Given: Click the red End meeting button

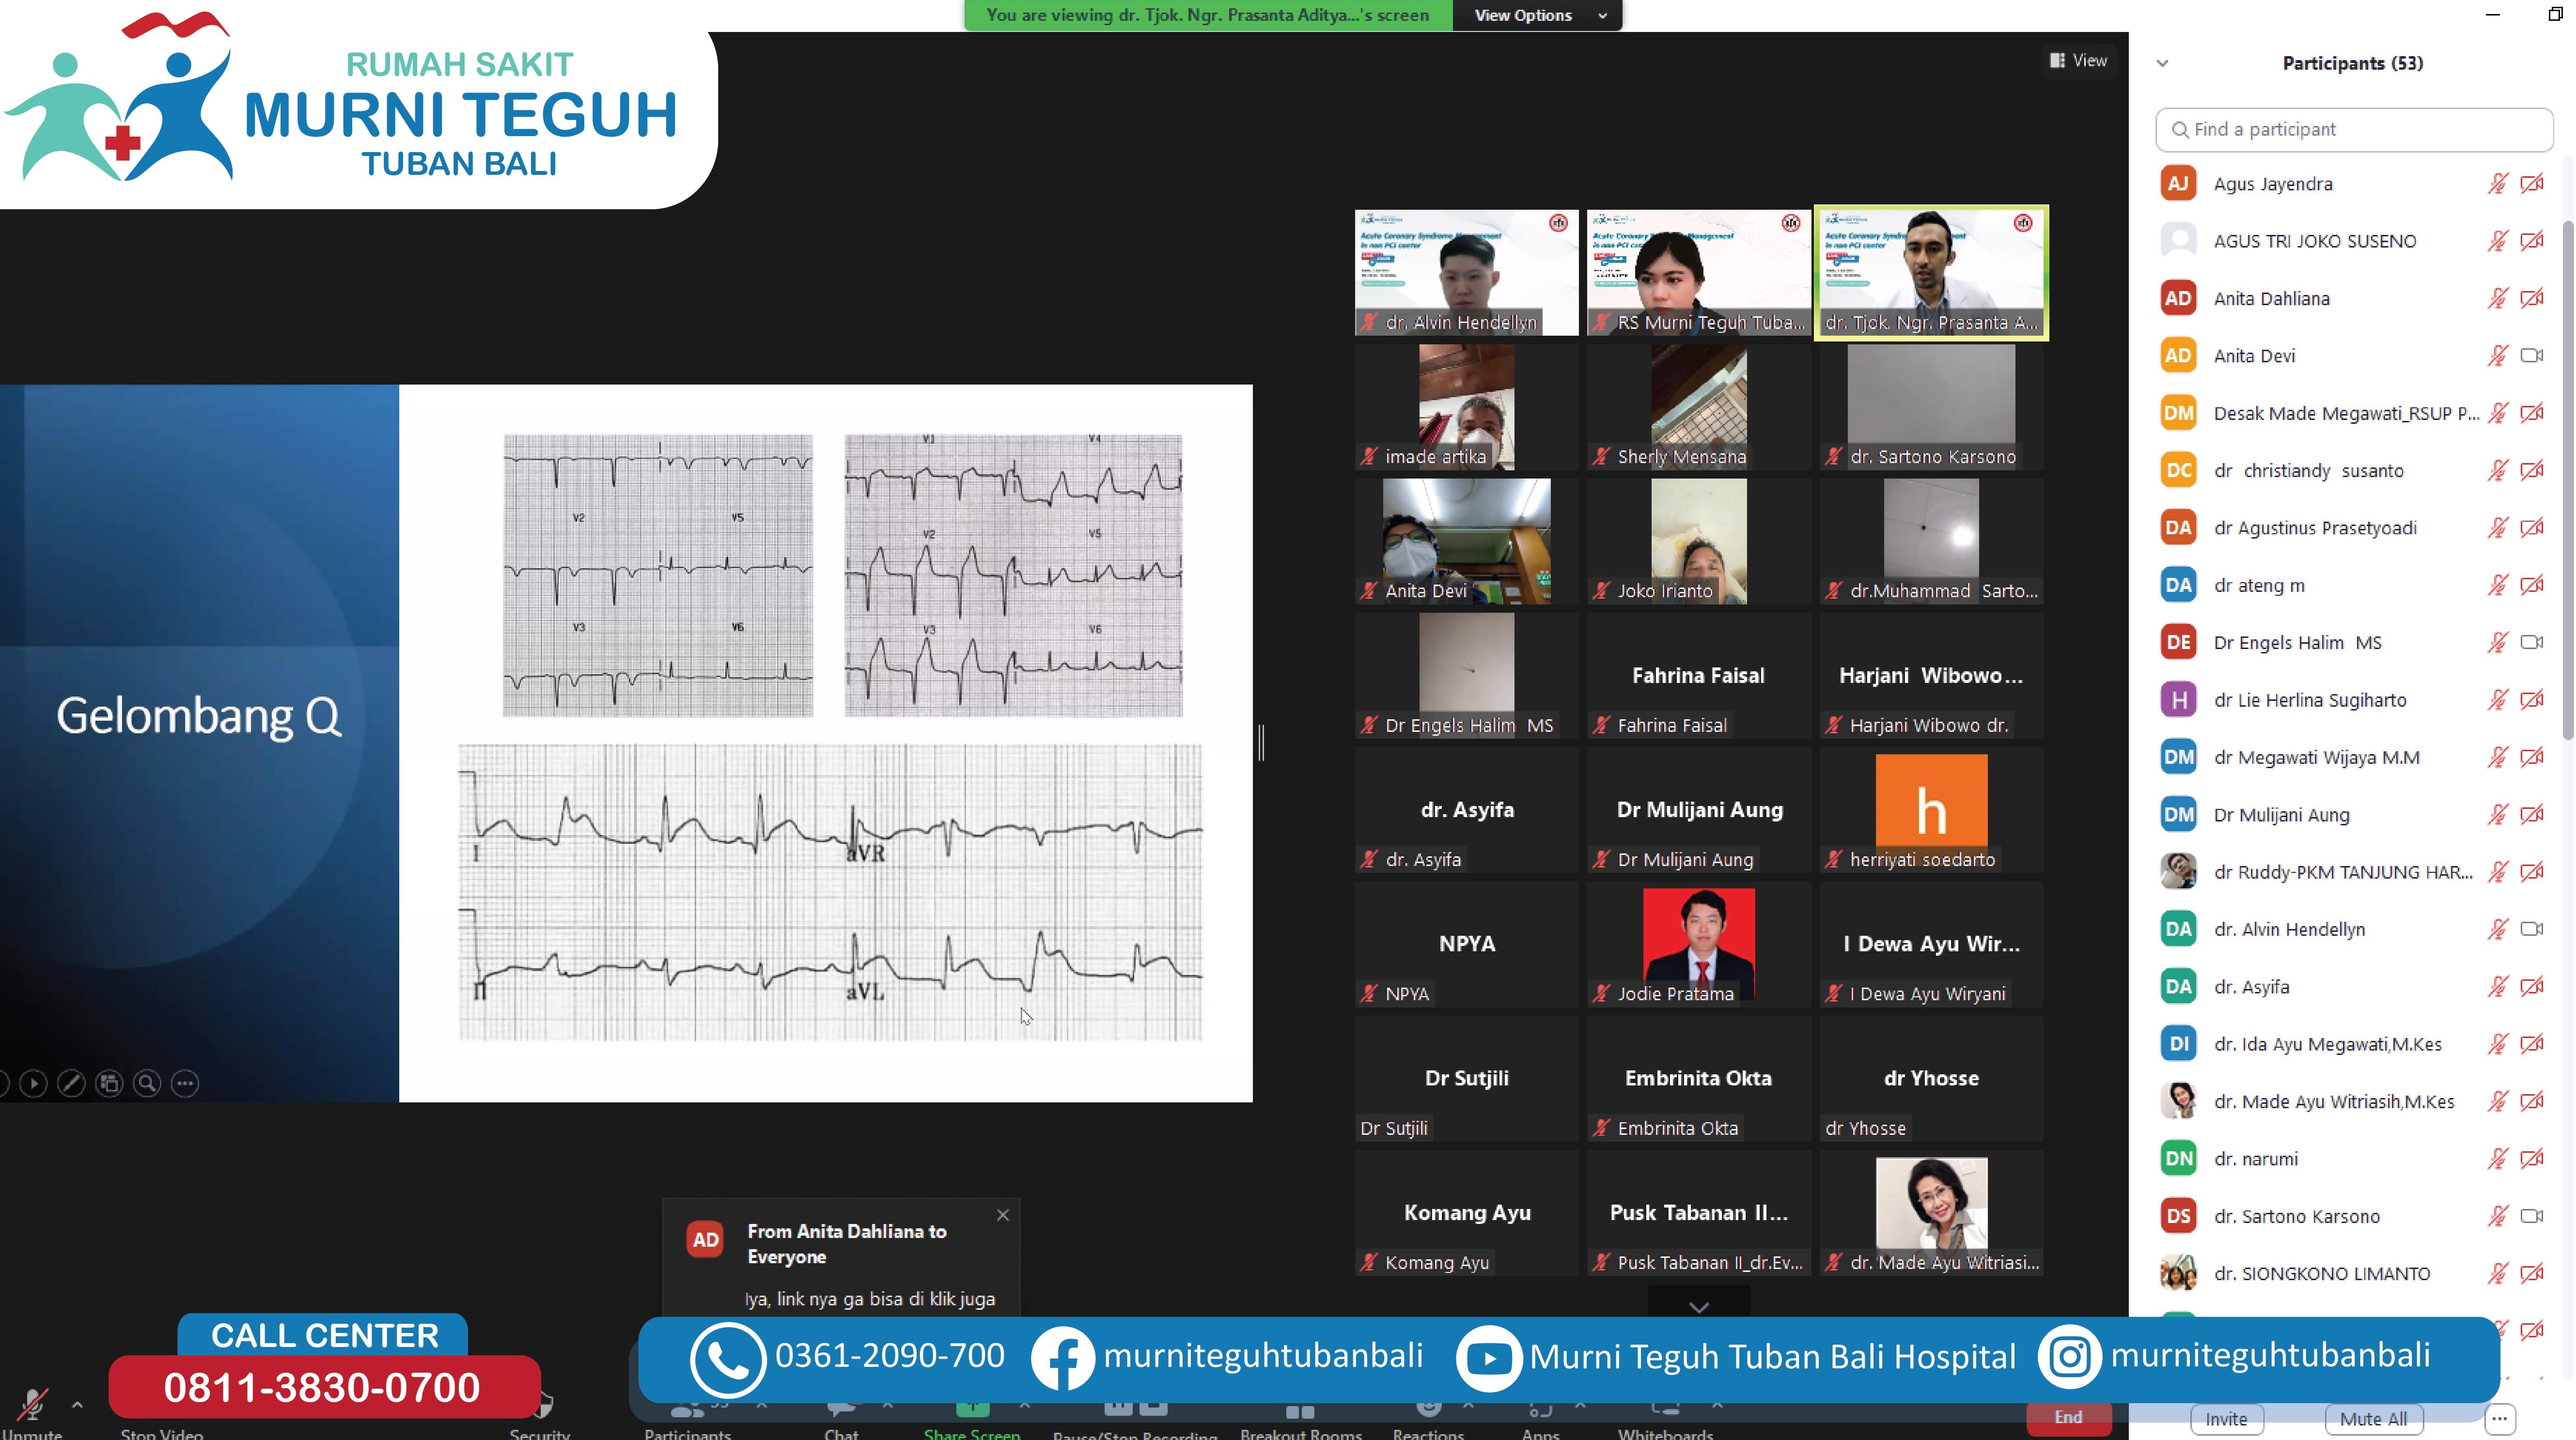Looking at the screenshot, I should pyautogui.click(x=2068, y=1418).
